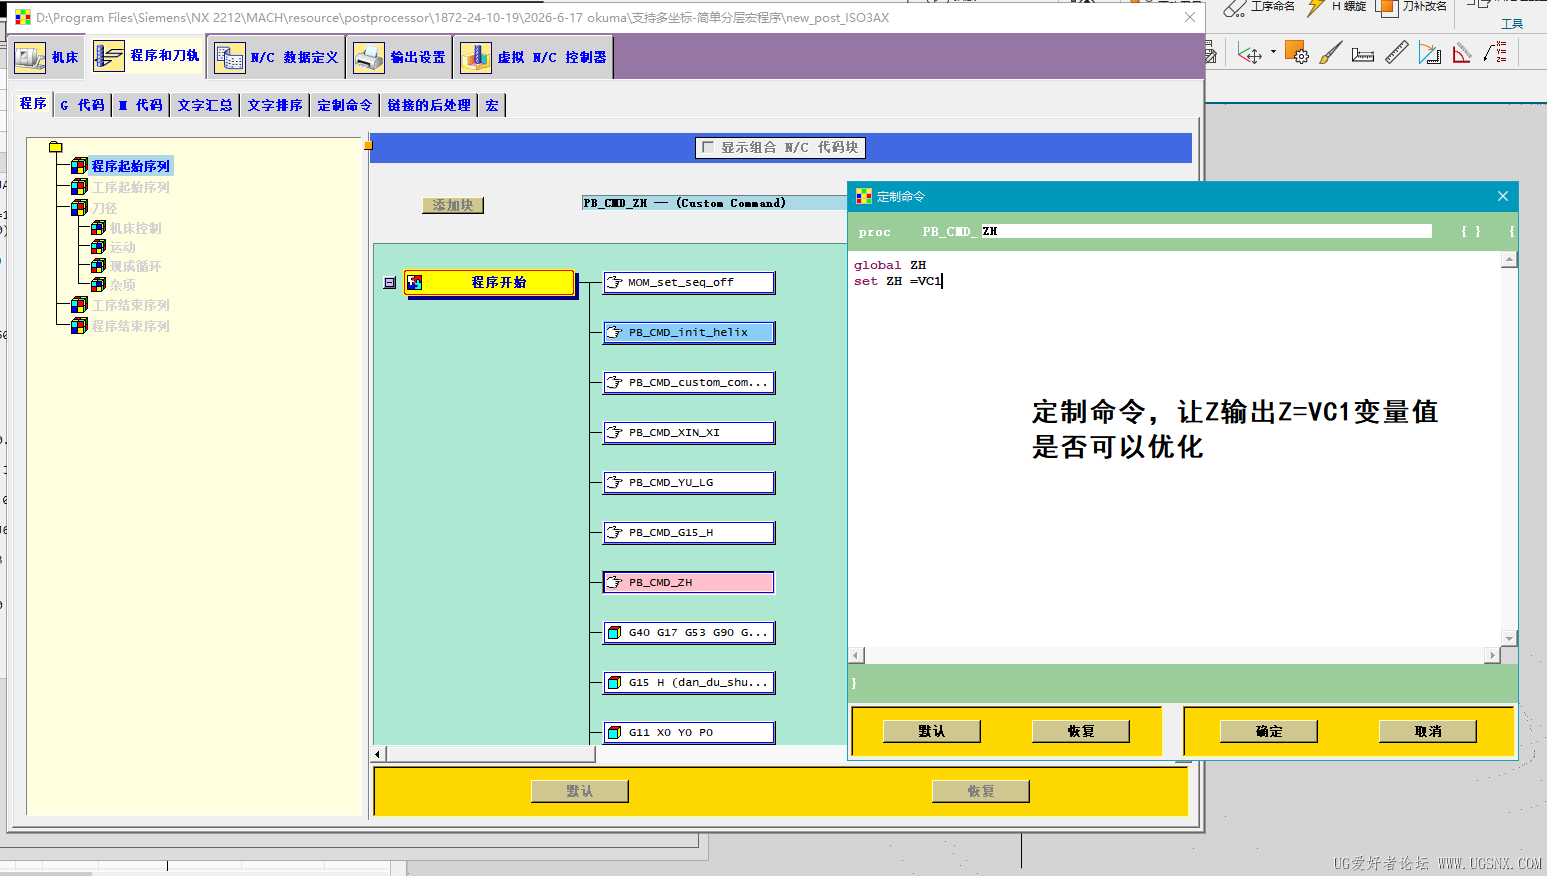Select the pink PB_CMD_ZH command block
The image size is (1547, 876).
(689, 582)
